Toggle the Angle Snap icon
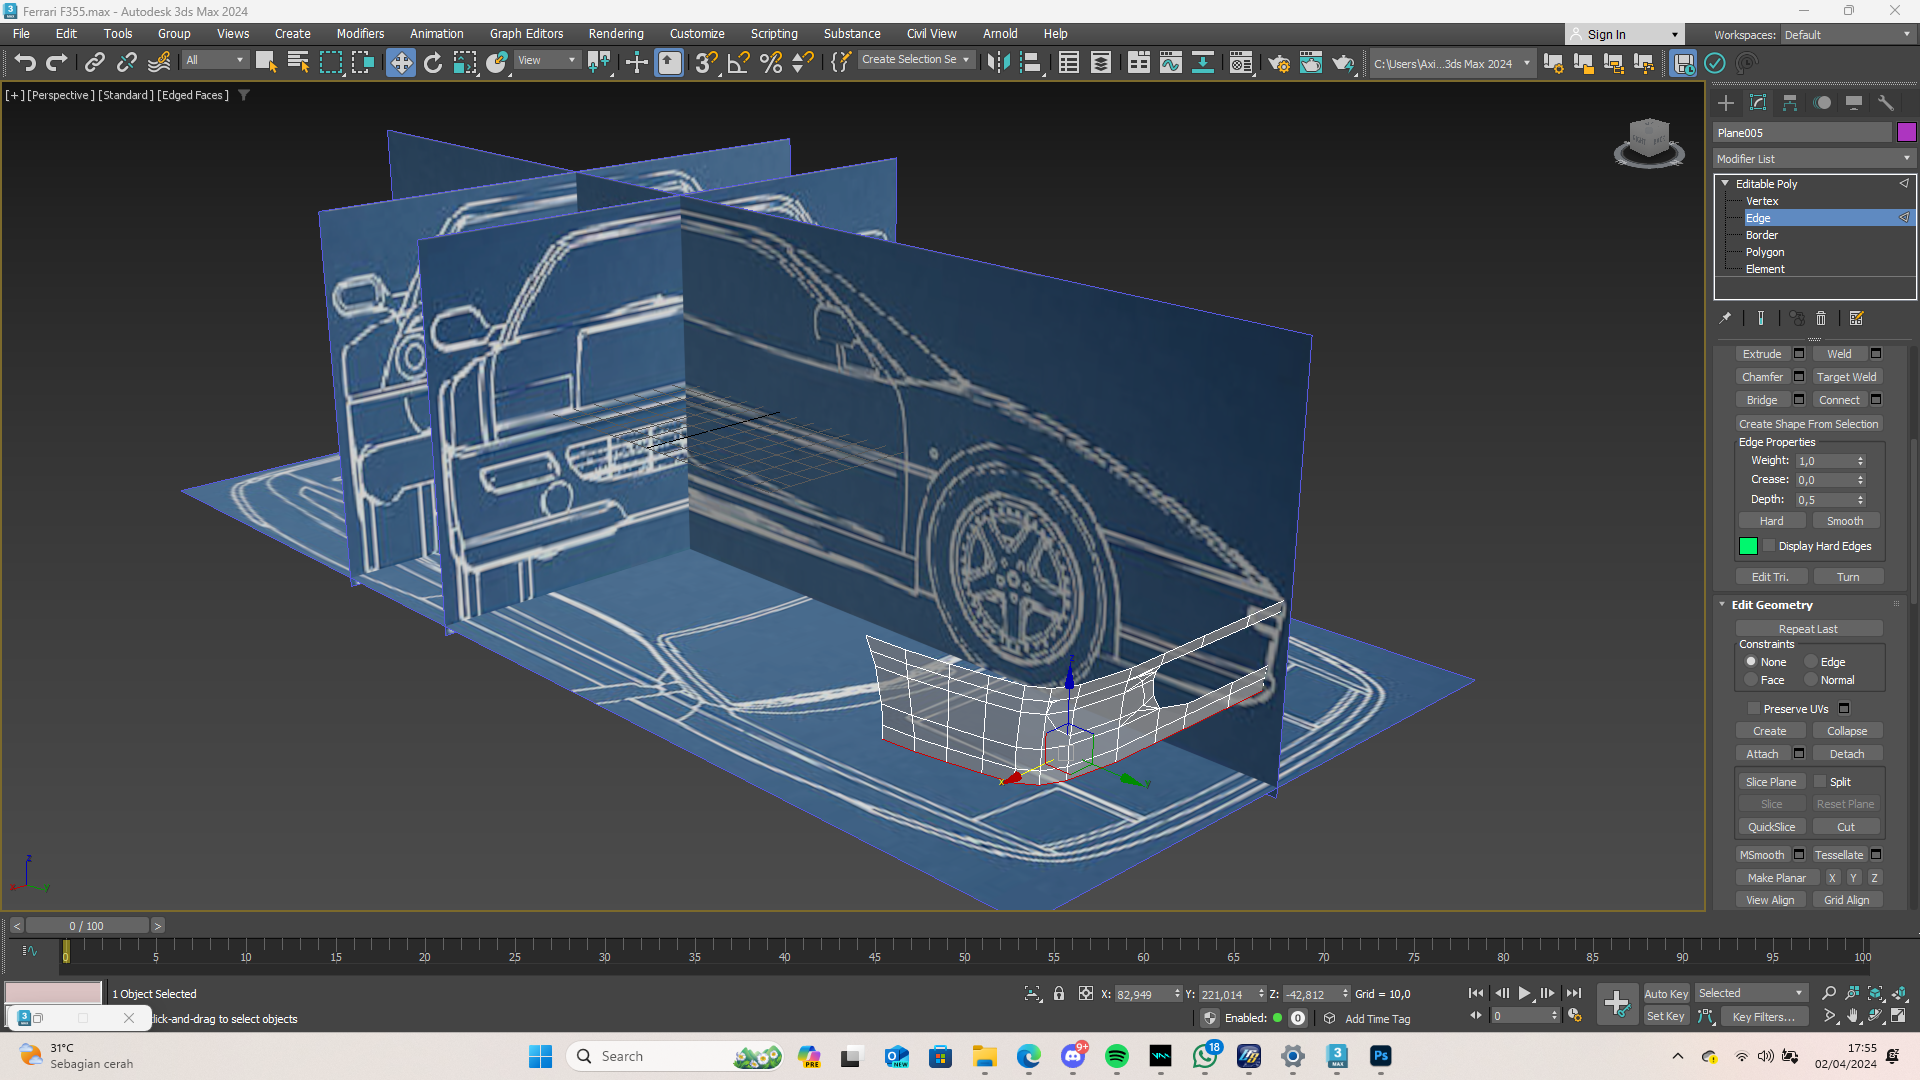1920x1080 pixels. [739, 63]
